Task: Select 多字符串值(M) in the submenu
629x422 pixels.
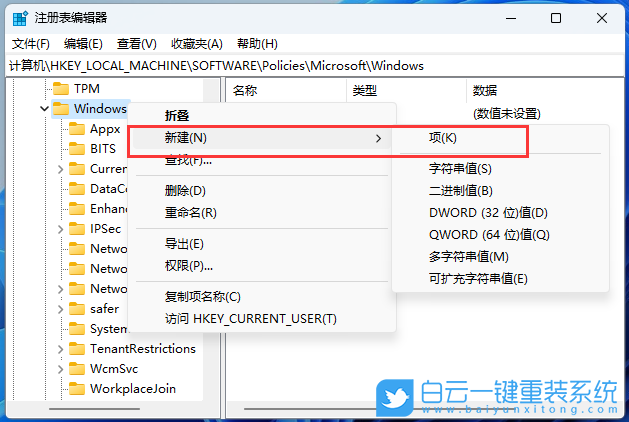Action: [x=500, y=257]
